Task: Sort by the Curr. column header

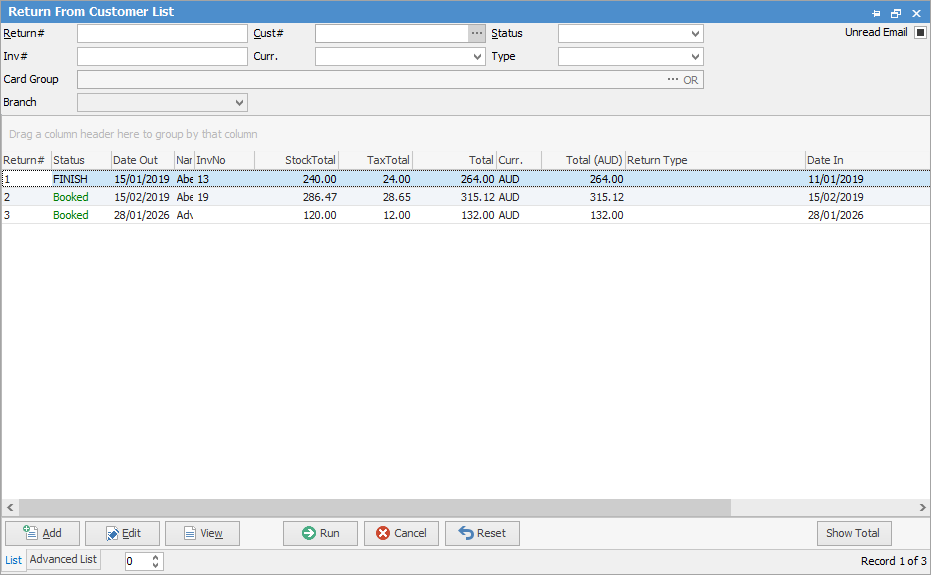Action: click(x=519, y=160)
